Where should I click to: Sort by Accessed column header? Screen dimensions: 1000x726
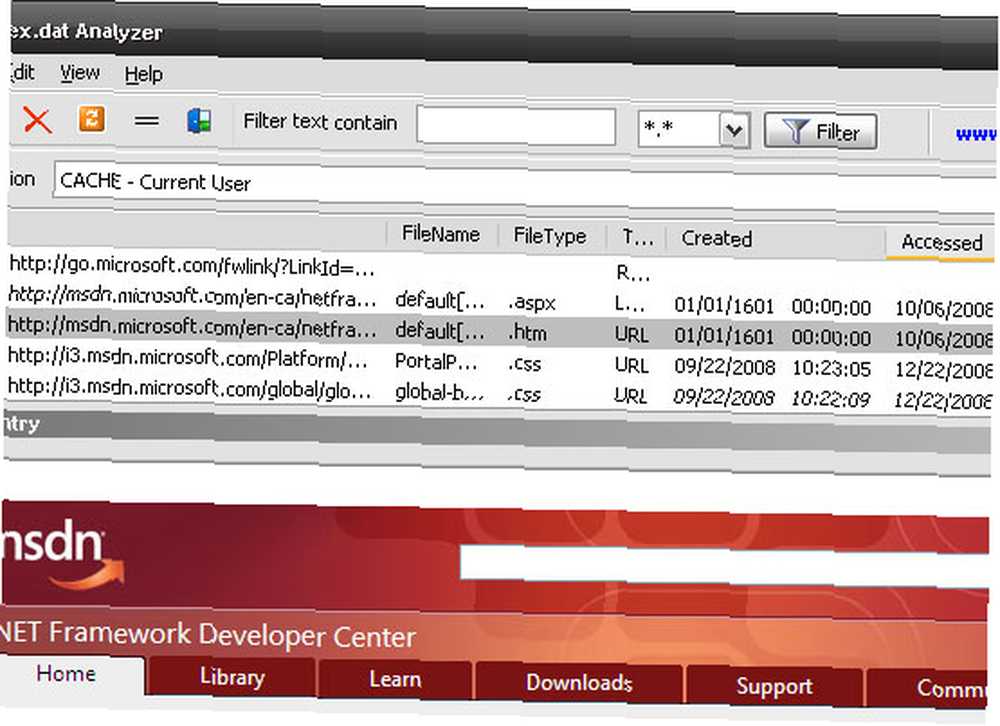(x=941, y=243)
